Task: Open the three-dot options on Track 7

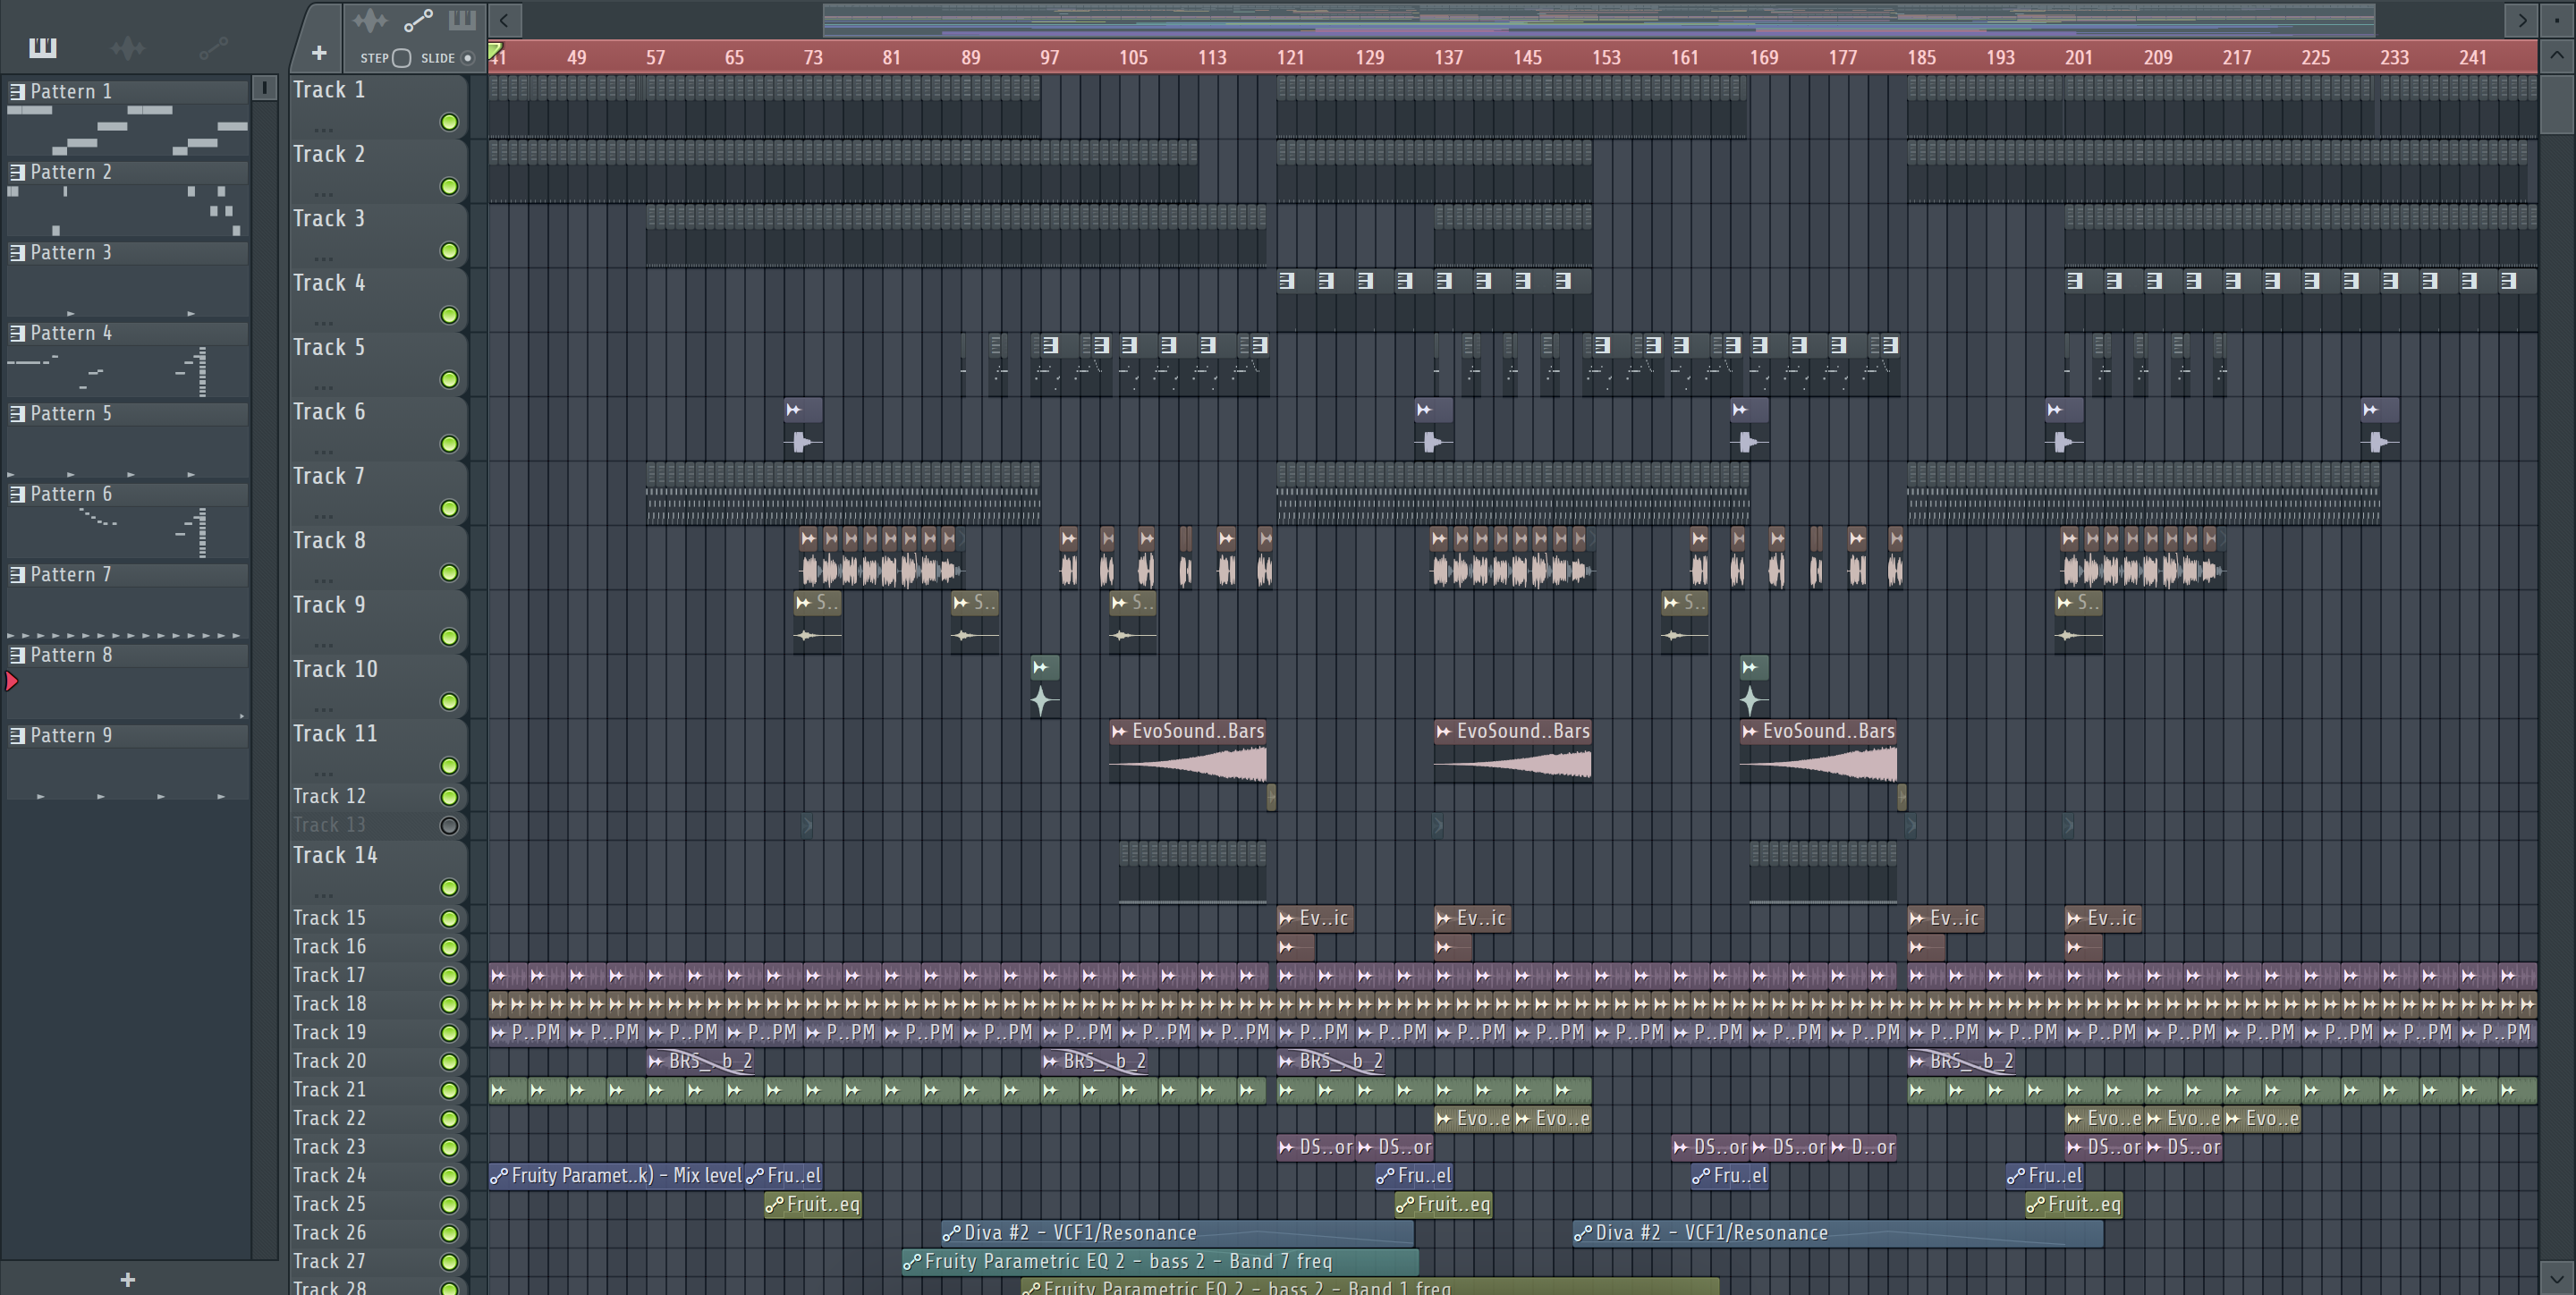Action: pos(322,516)
